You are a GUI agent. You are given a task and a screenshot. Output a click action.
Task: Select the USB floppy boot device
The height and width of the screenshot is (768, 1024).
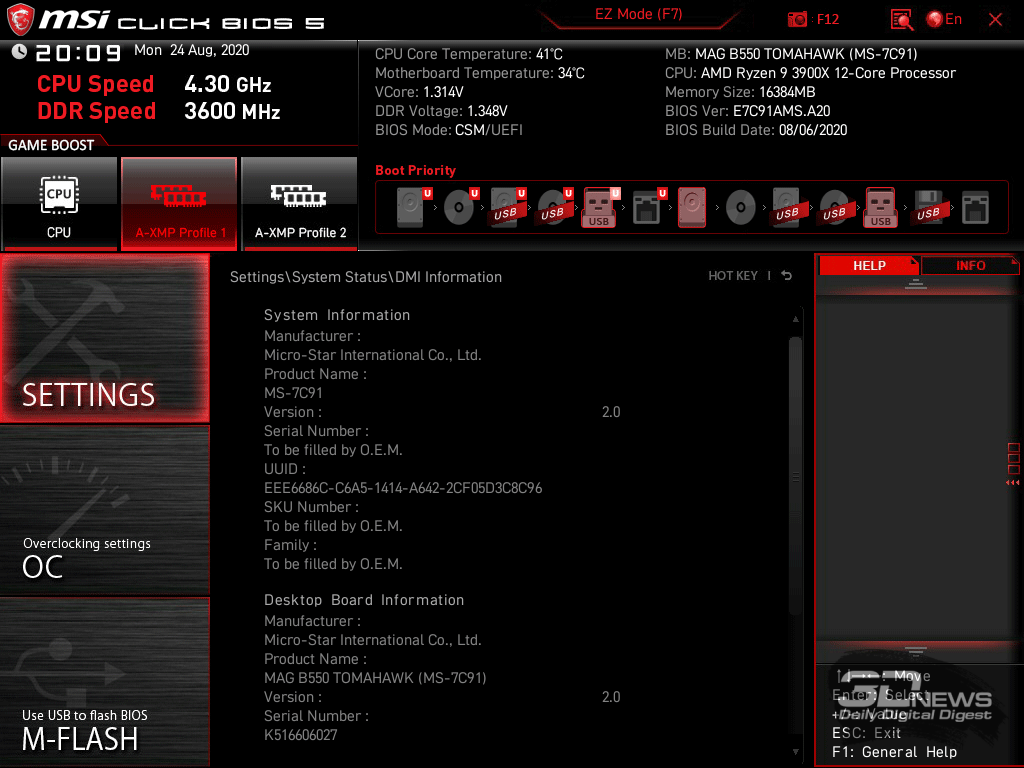point(928,207)
